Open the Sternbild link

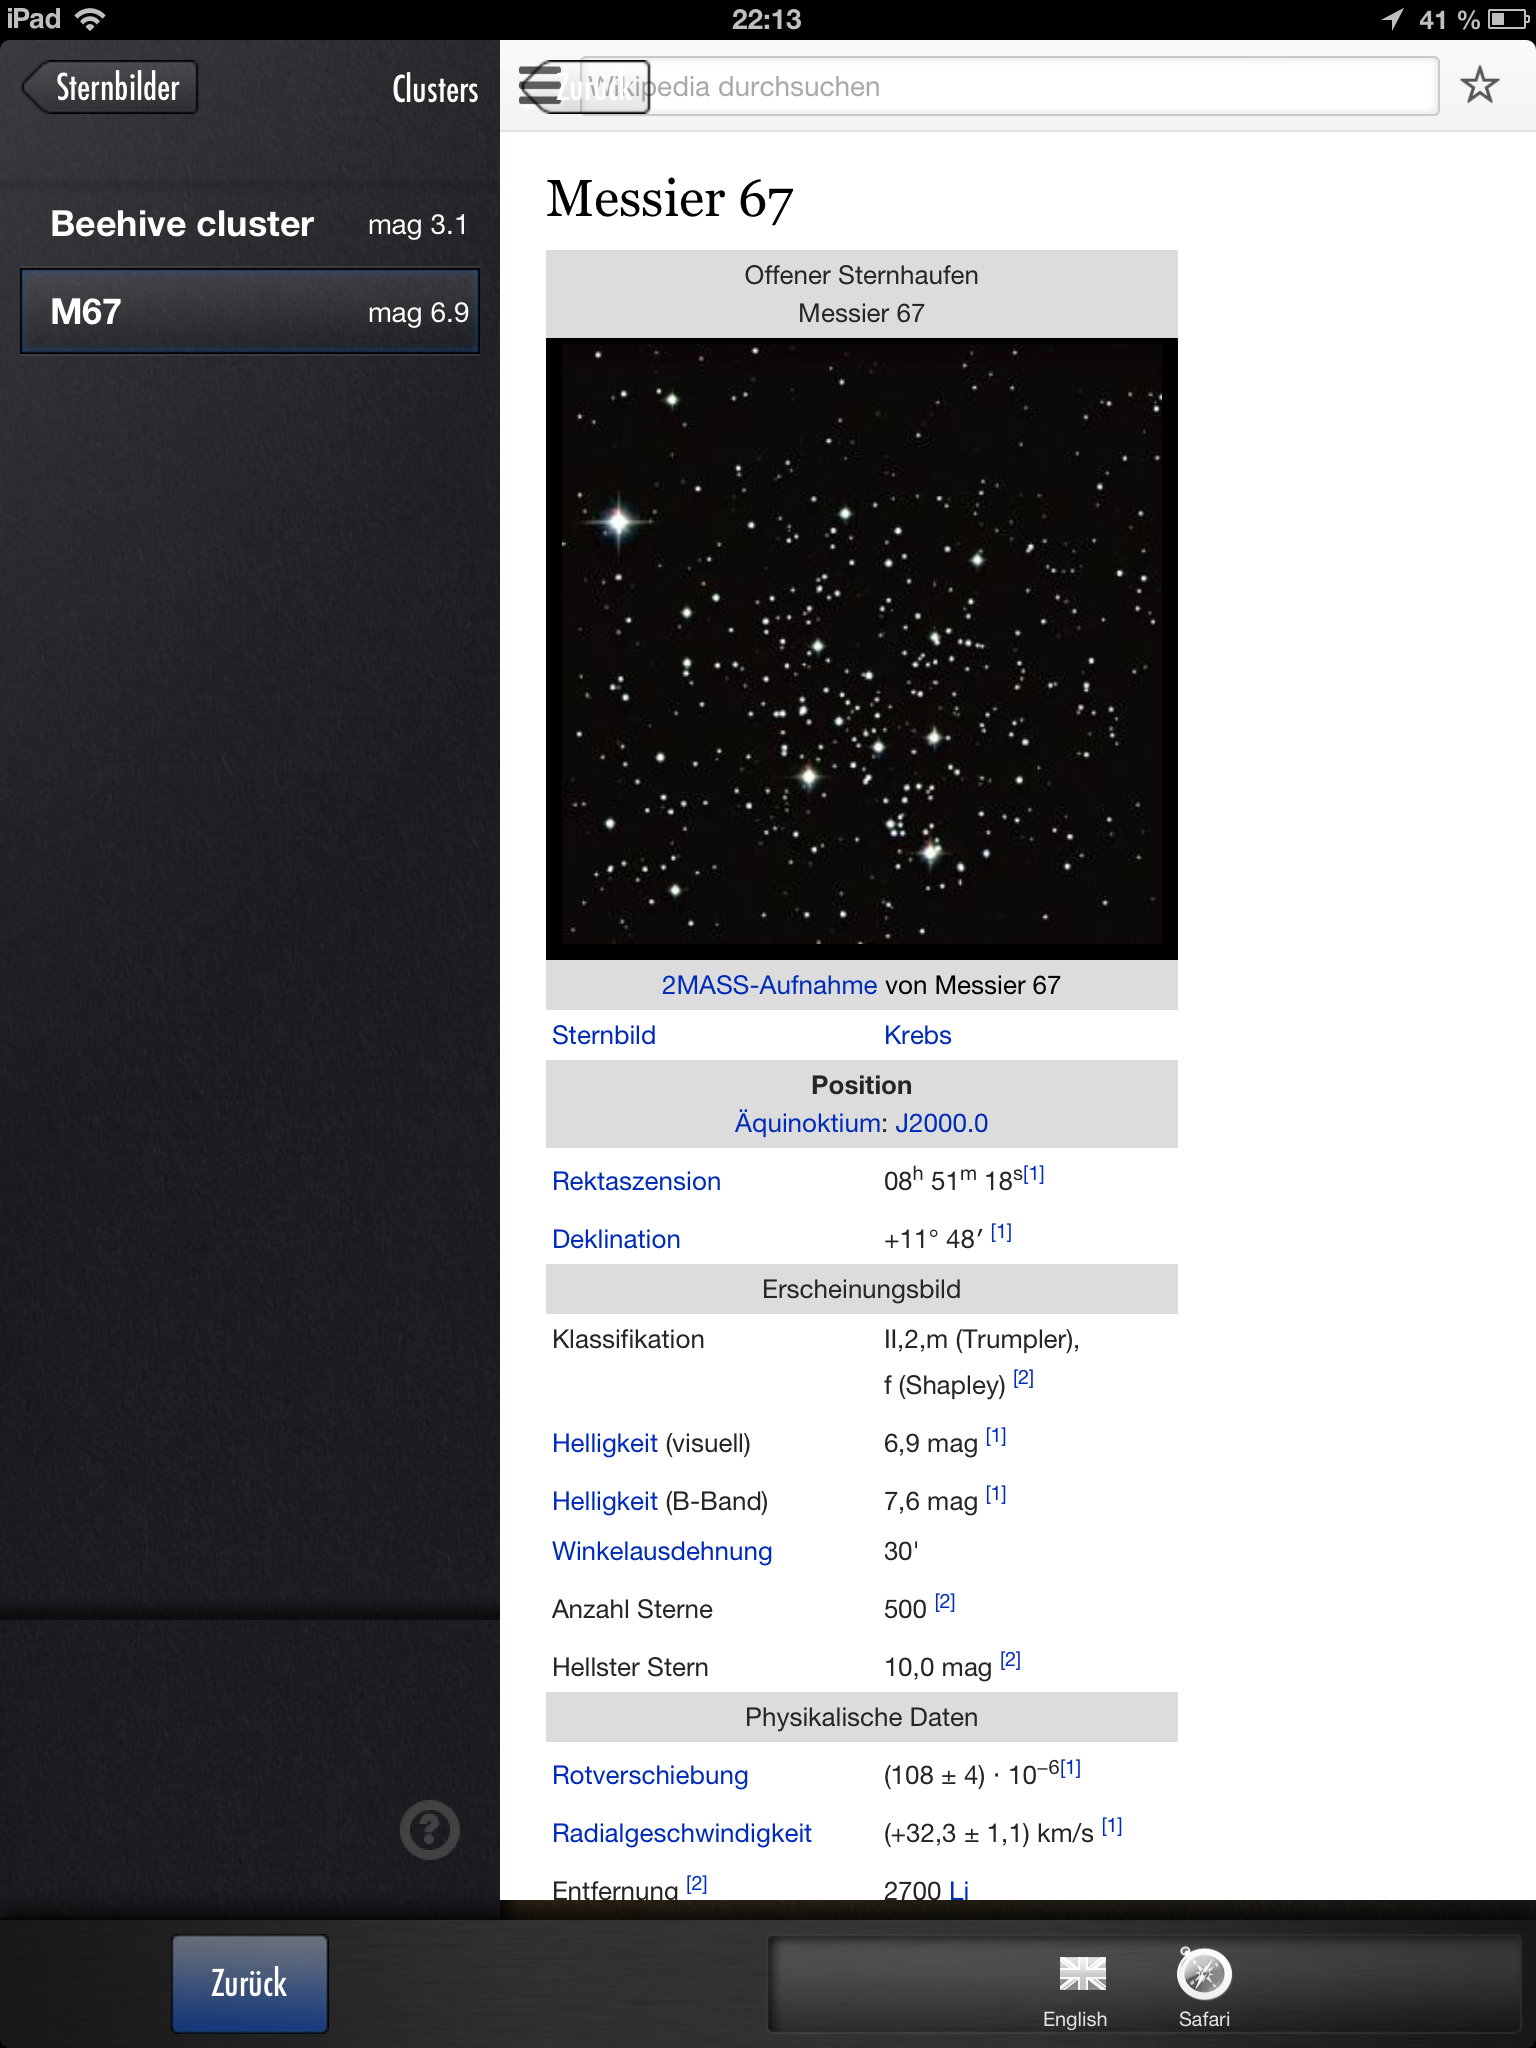point(604,1035)
